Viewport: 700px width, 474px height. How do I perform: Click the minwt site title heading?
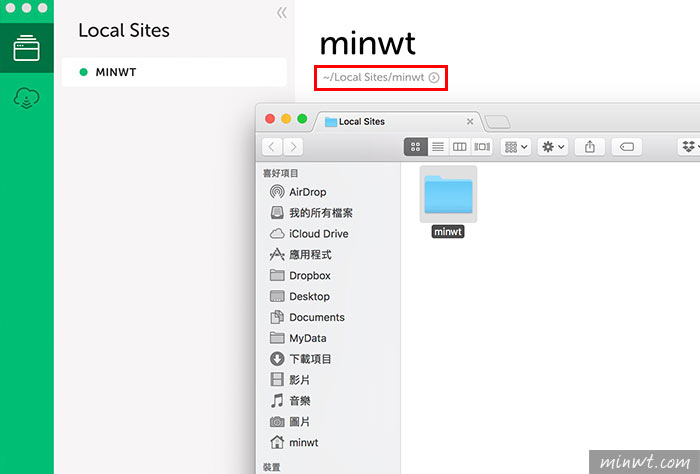[367, 44]
